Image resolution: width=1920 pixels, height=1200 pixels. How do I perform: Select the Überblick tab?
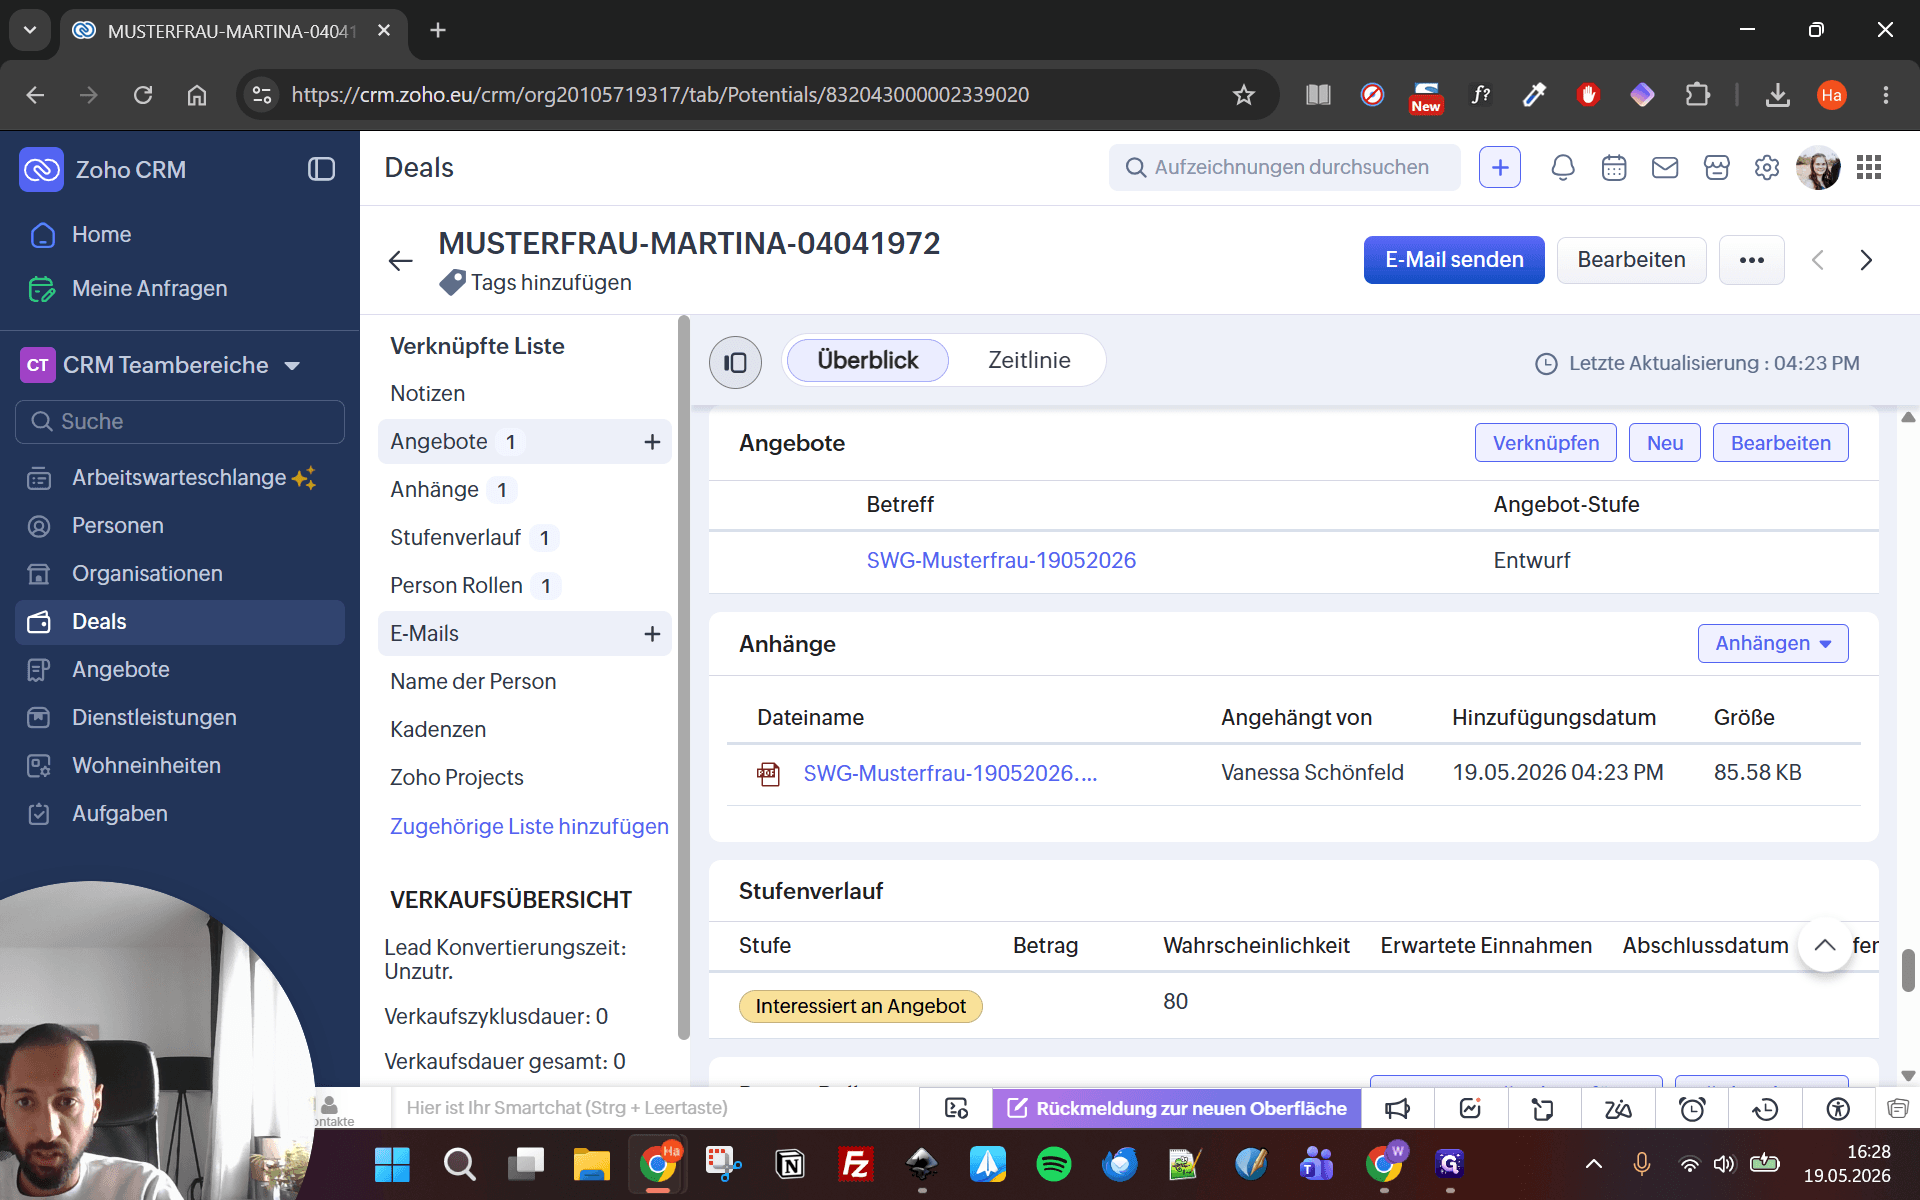click(x=867, y=360)
